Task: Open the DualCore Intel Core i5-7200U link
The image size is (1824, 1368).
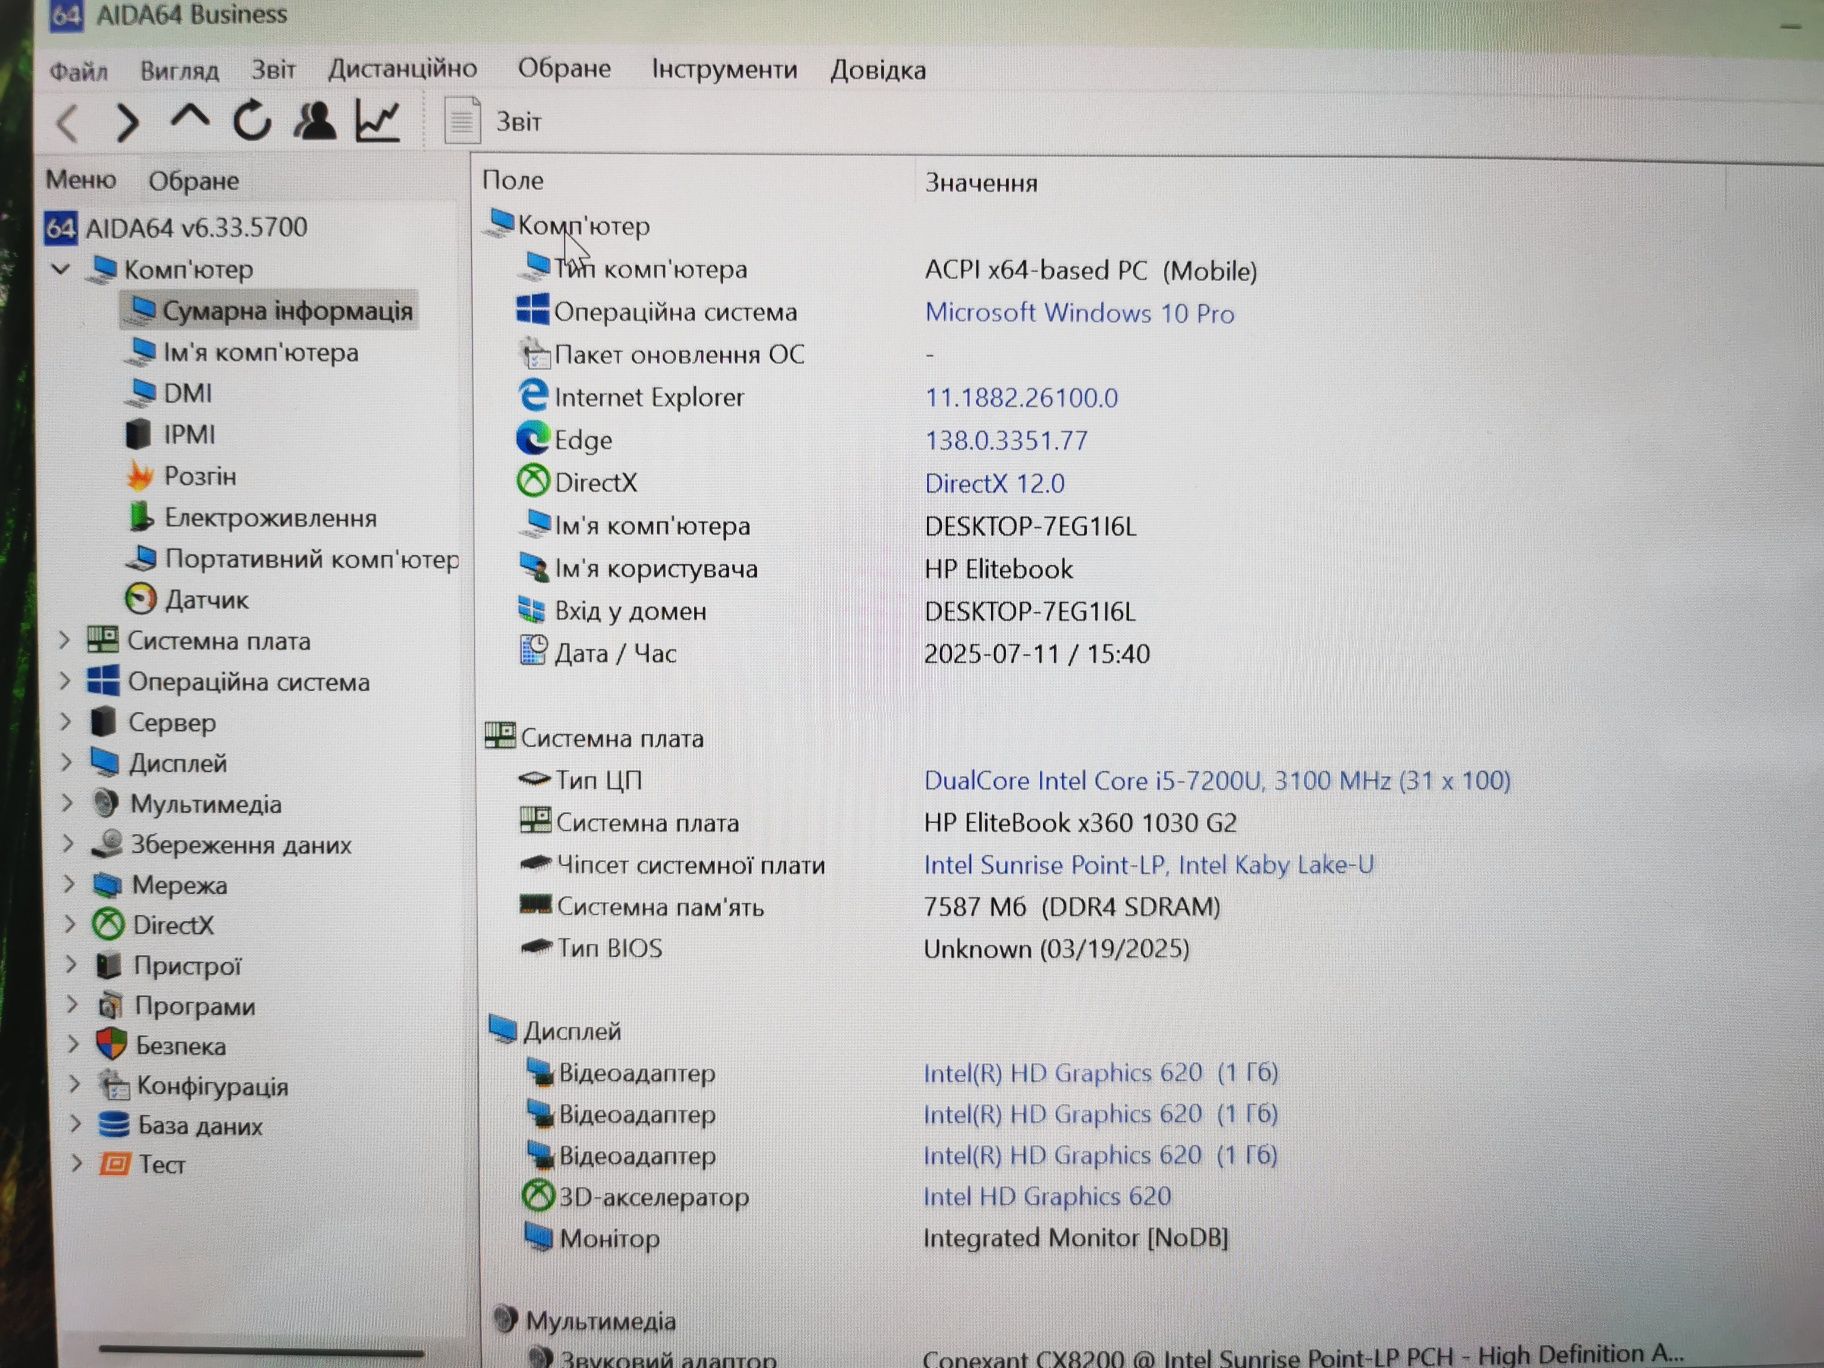Action: click(1217, 780)
